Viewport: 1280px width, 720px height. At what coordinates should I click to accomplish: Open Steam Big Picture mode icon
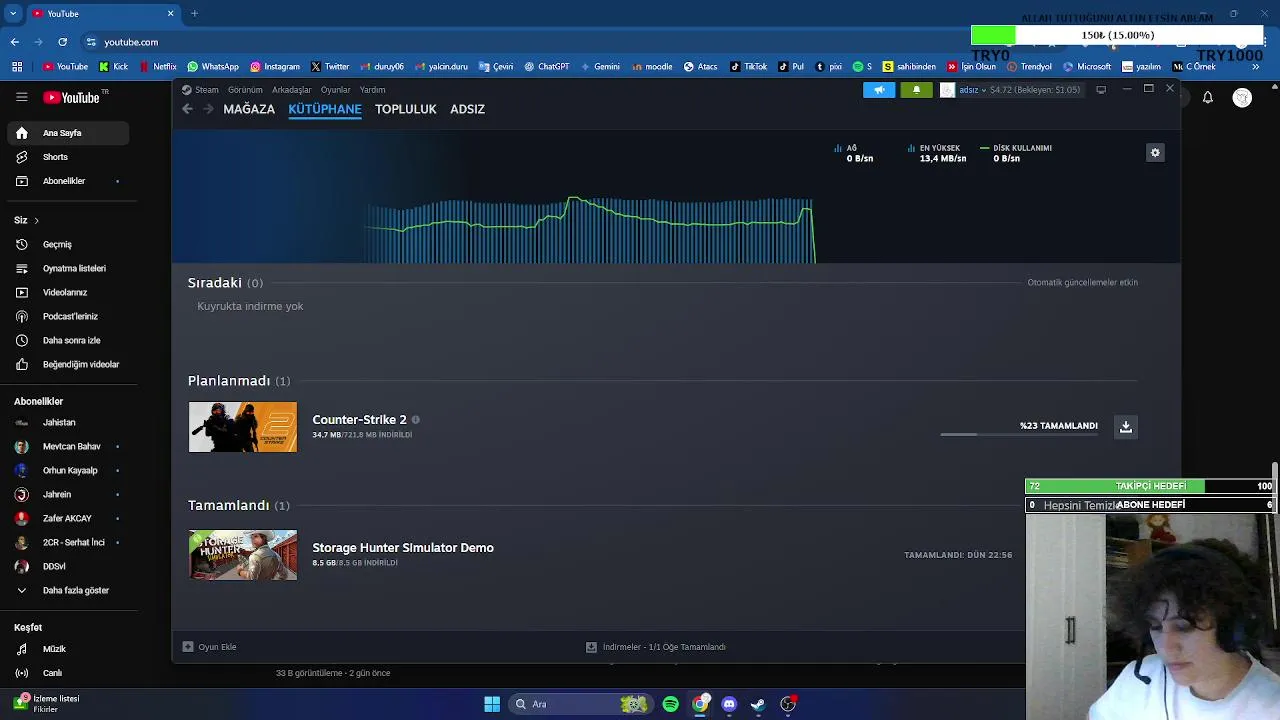pyautogui.click(x=1101, y=90)
